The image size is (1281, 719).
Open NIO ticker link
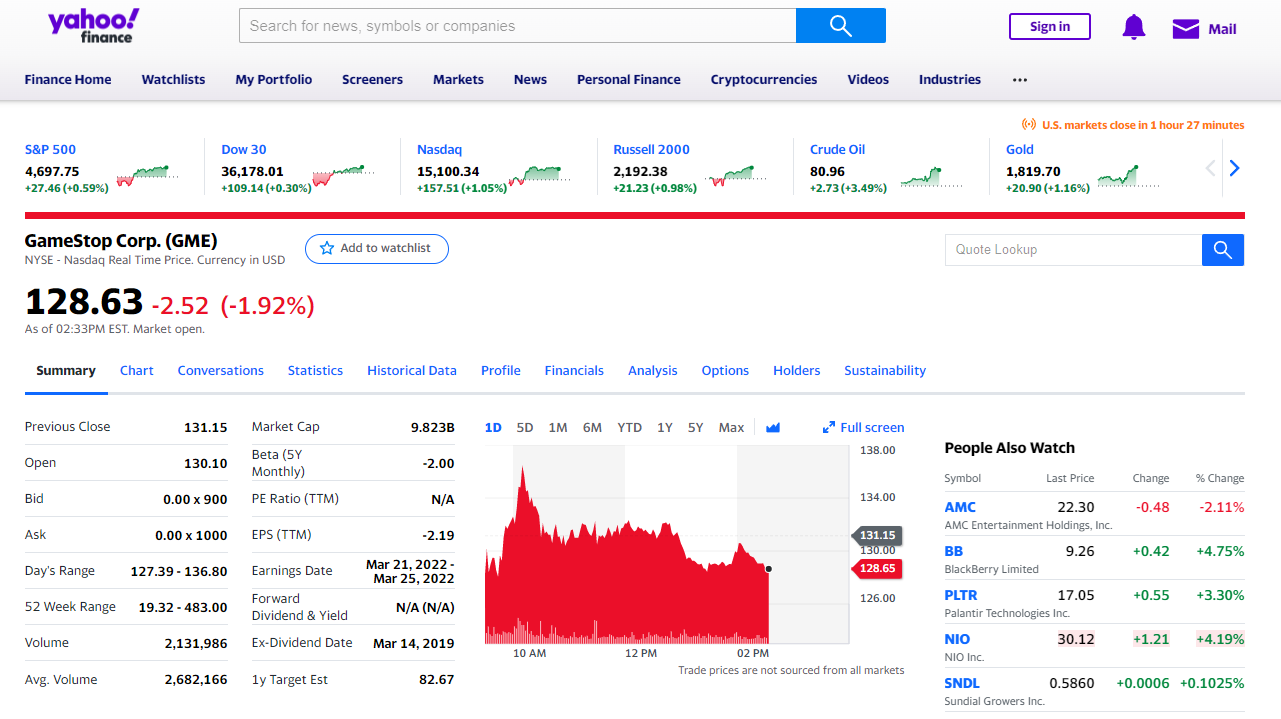[957, 639]
